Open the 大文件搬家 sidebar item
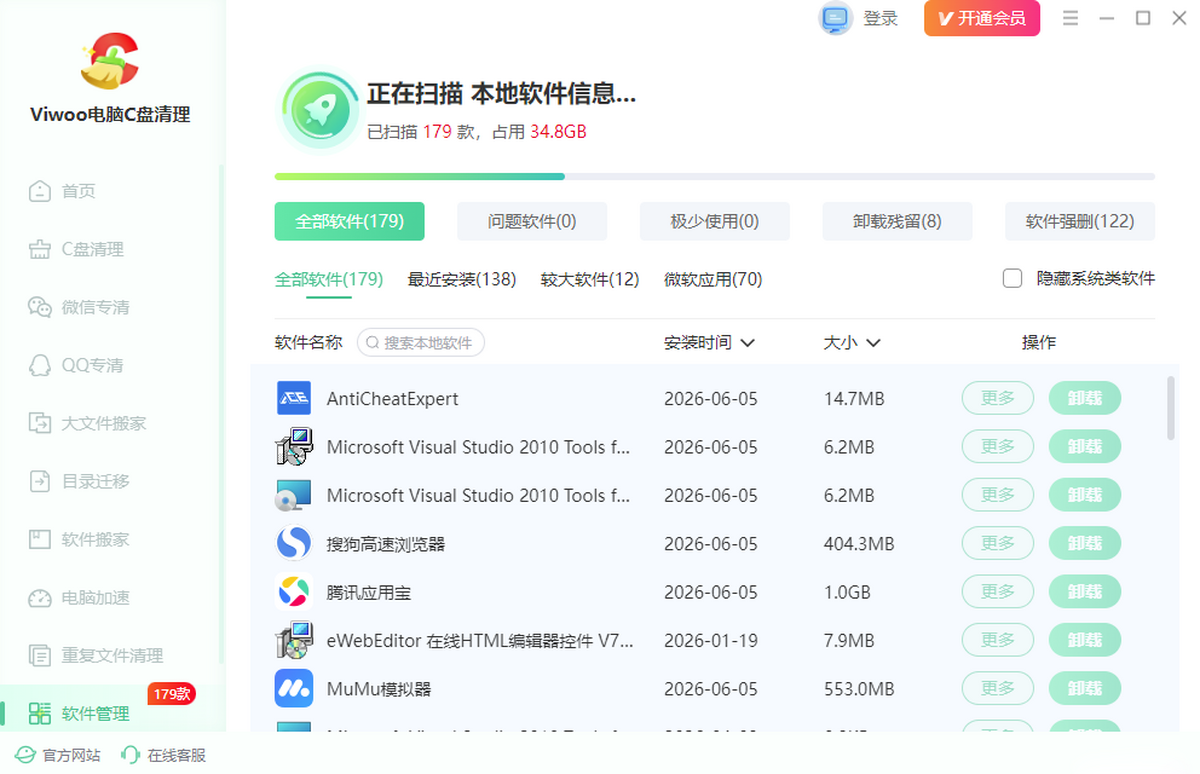Viewport: 1200px width, 774px height. coord(87,423)
